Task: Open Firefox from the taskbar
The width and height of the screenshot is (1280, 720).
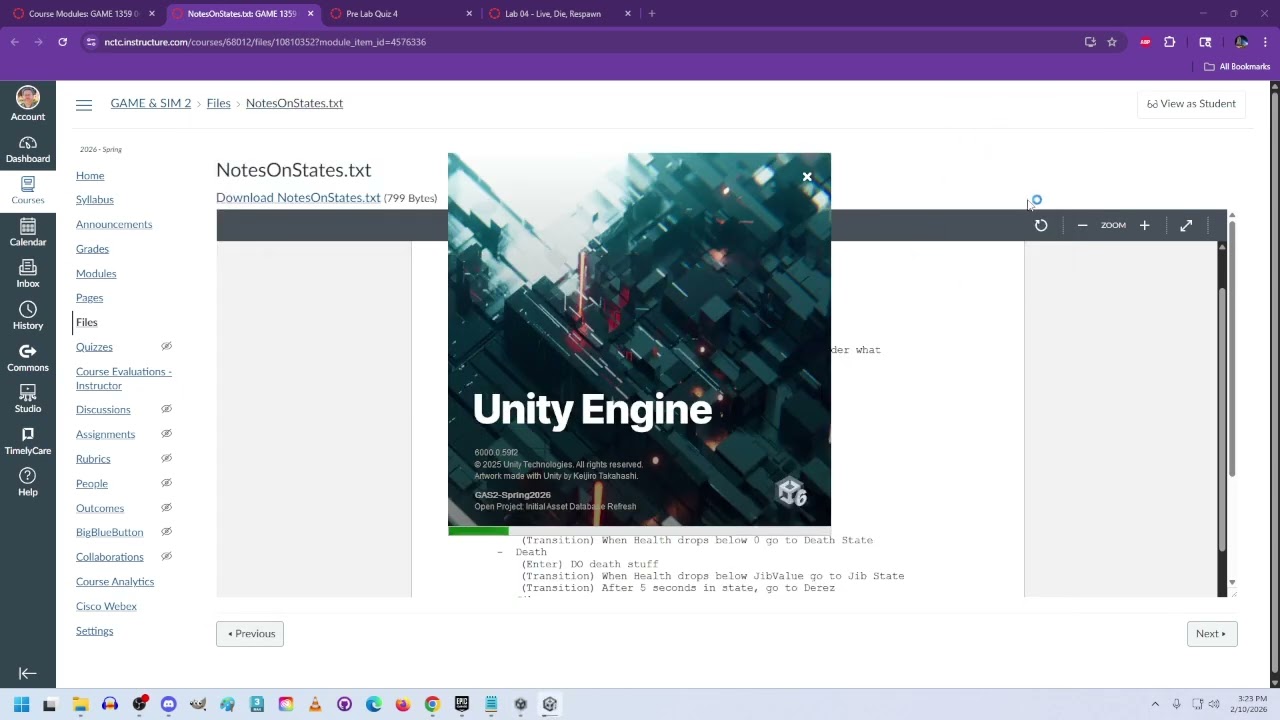Action: [x=403, y=704]
